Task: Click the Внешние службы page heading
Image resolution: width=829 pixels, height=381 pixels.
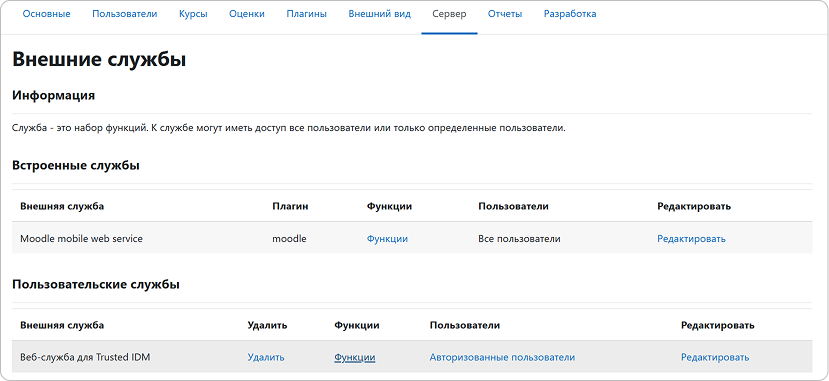Action: [x=99, y=59]
